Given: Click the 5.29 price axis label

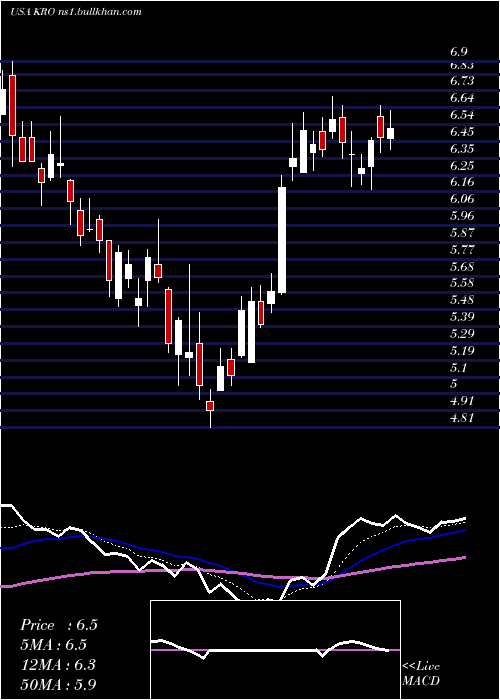Looking at the screenshot, I should 462,333.
